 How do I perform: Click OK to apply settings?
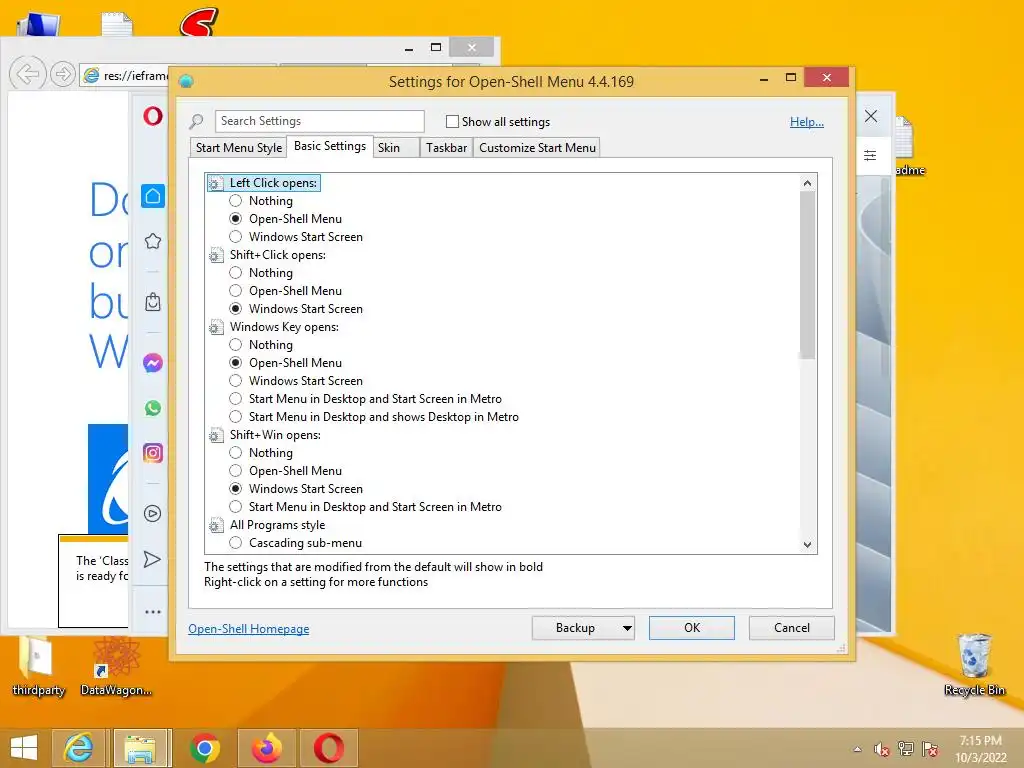pos(692,628)
